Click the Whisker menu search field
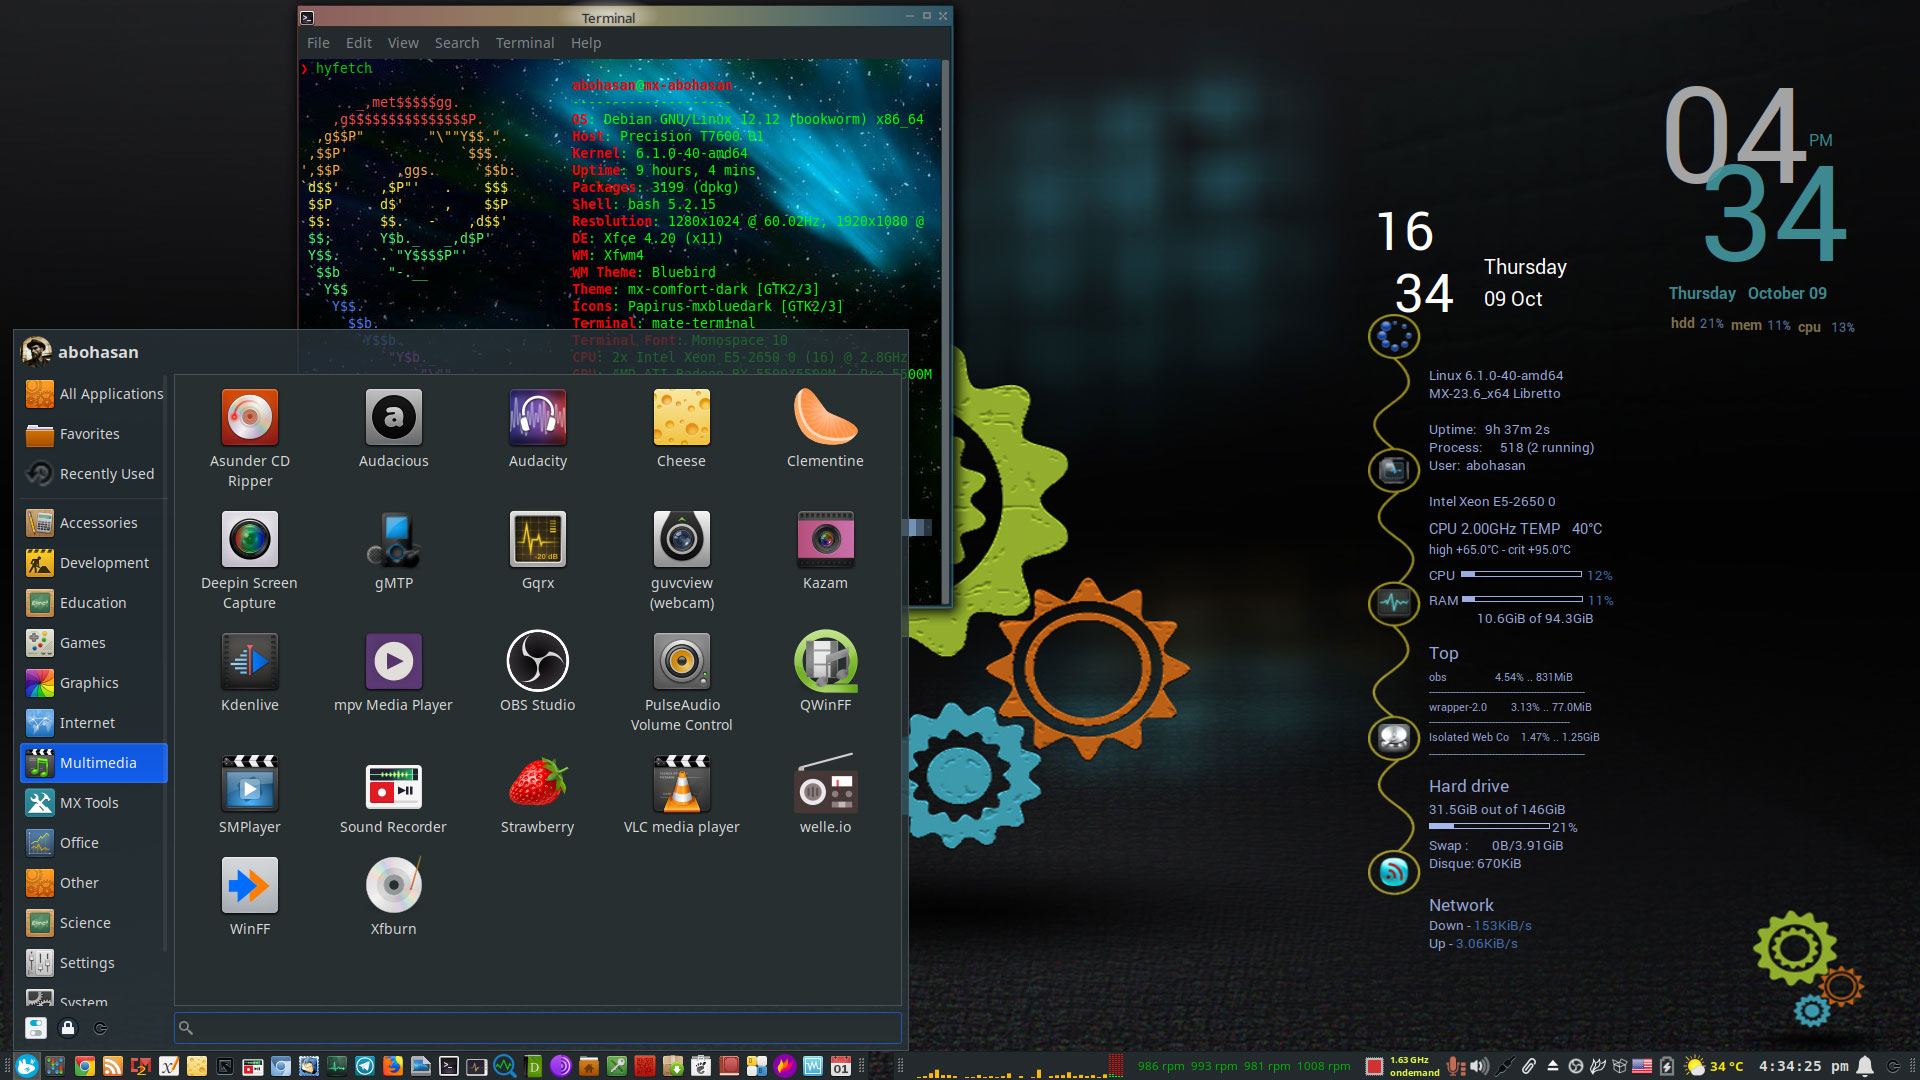The width and height of the screenshot is (1920, 1080). 540,1027
